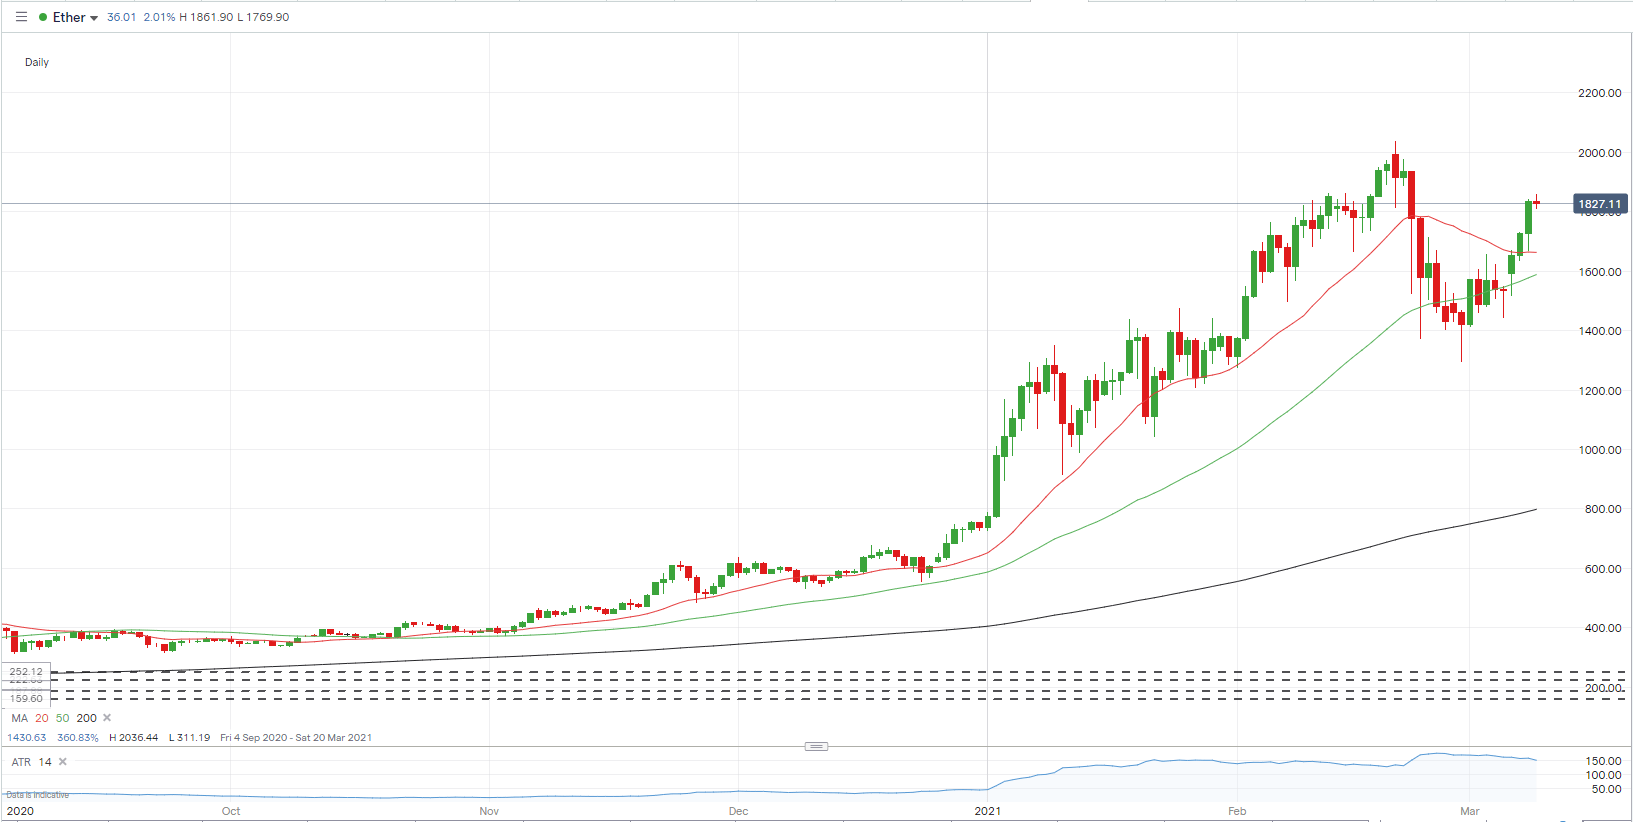Remove the ATR indicator with its X

62,762
